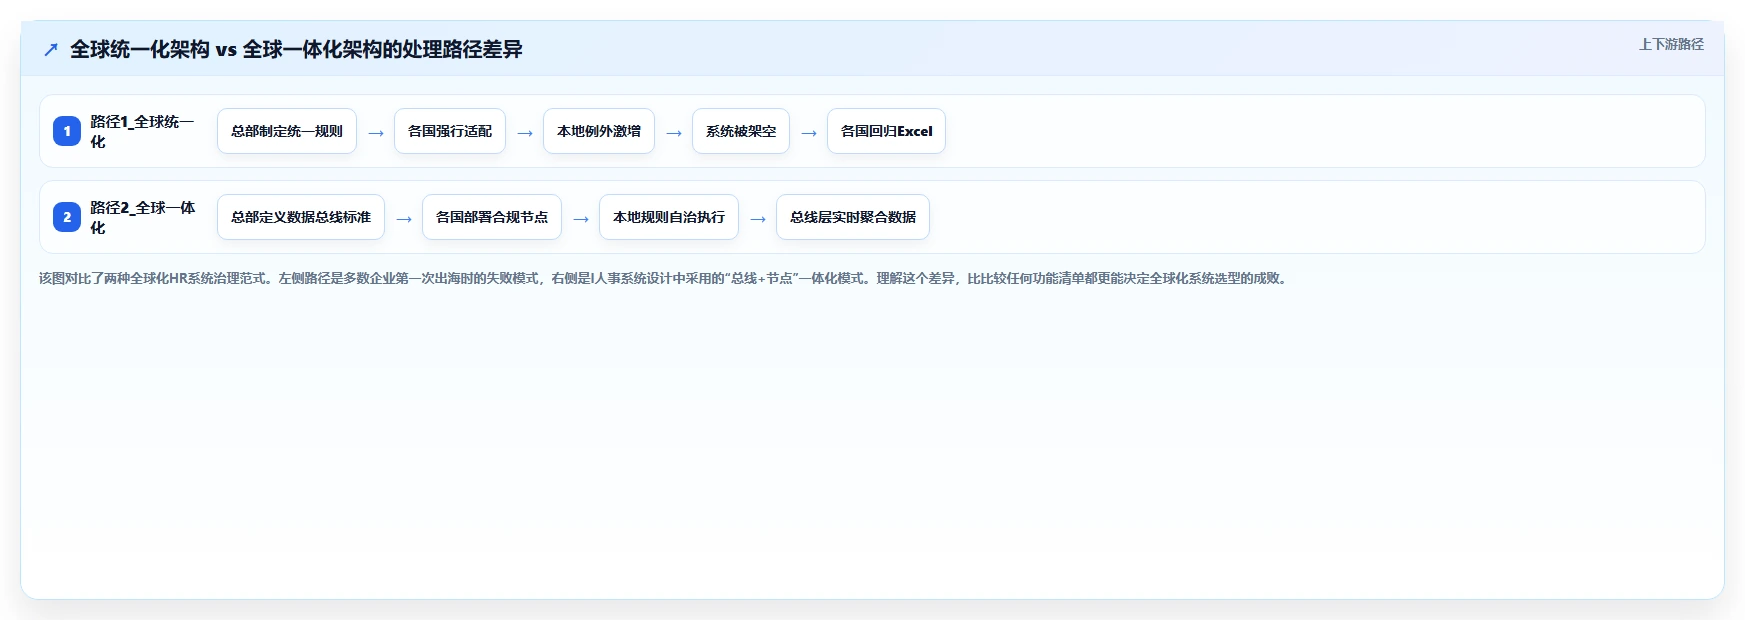Click the arrow after 本地规则自治执行
Viewport: 1745px width, 620px height.
(x=758, y=218)
